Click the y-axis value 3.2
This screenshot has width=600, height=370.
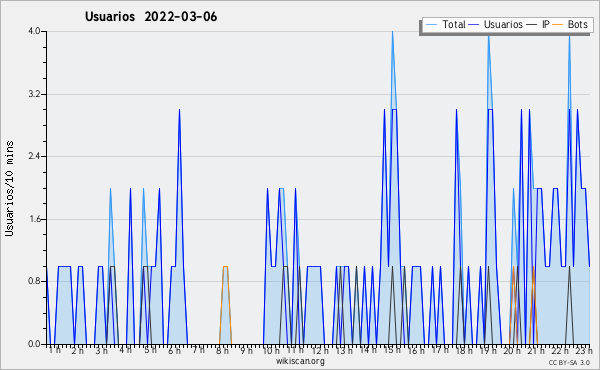[34, 94]
